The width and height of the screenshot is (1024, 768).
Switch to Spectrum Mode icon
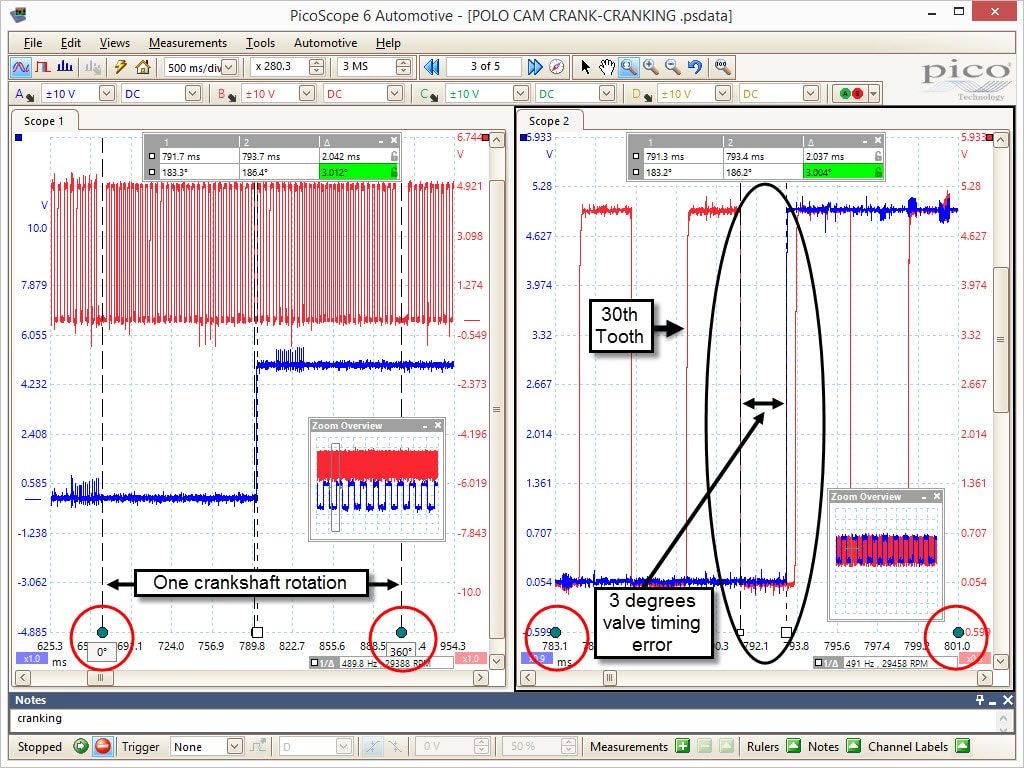pyautogui.click(x=65, y=67)
